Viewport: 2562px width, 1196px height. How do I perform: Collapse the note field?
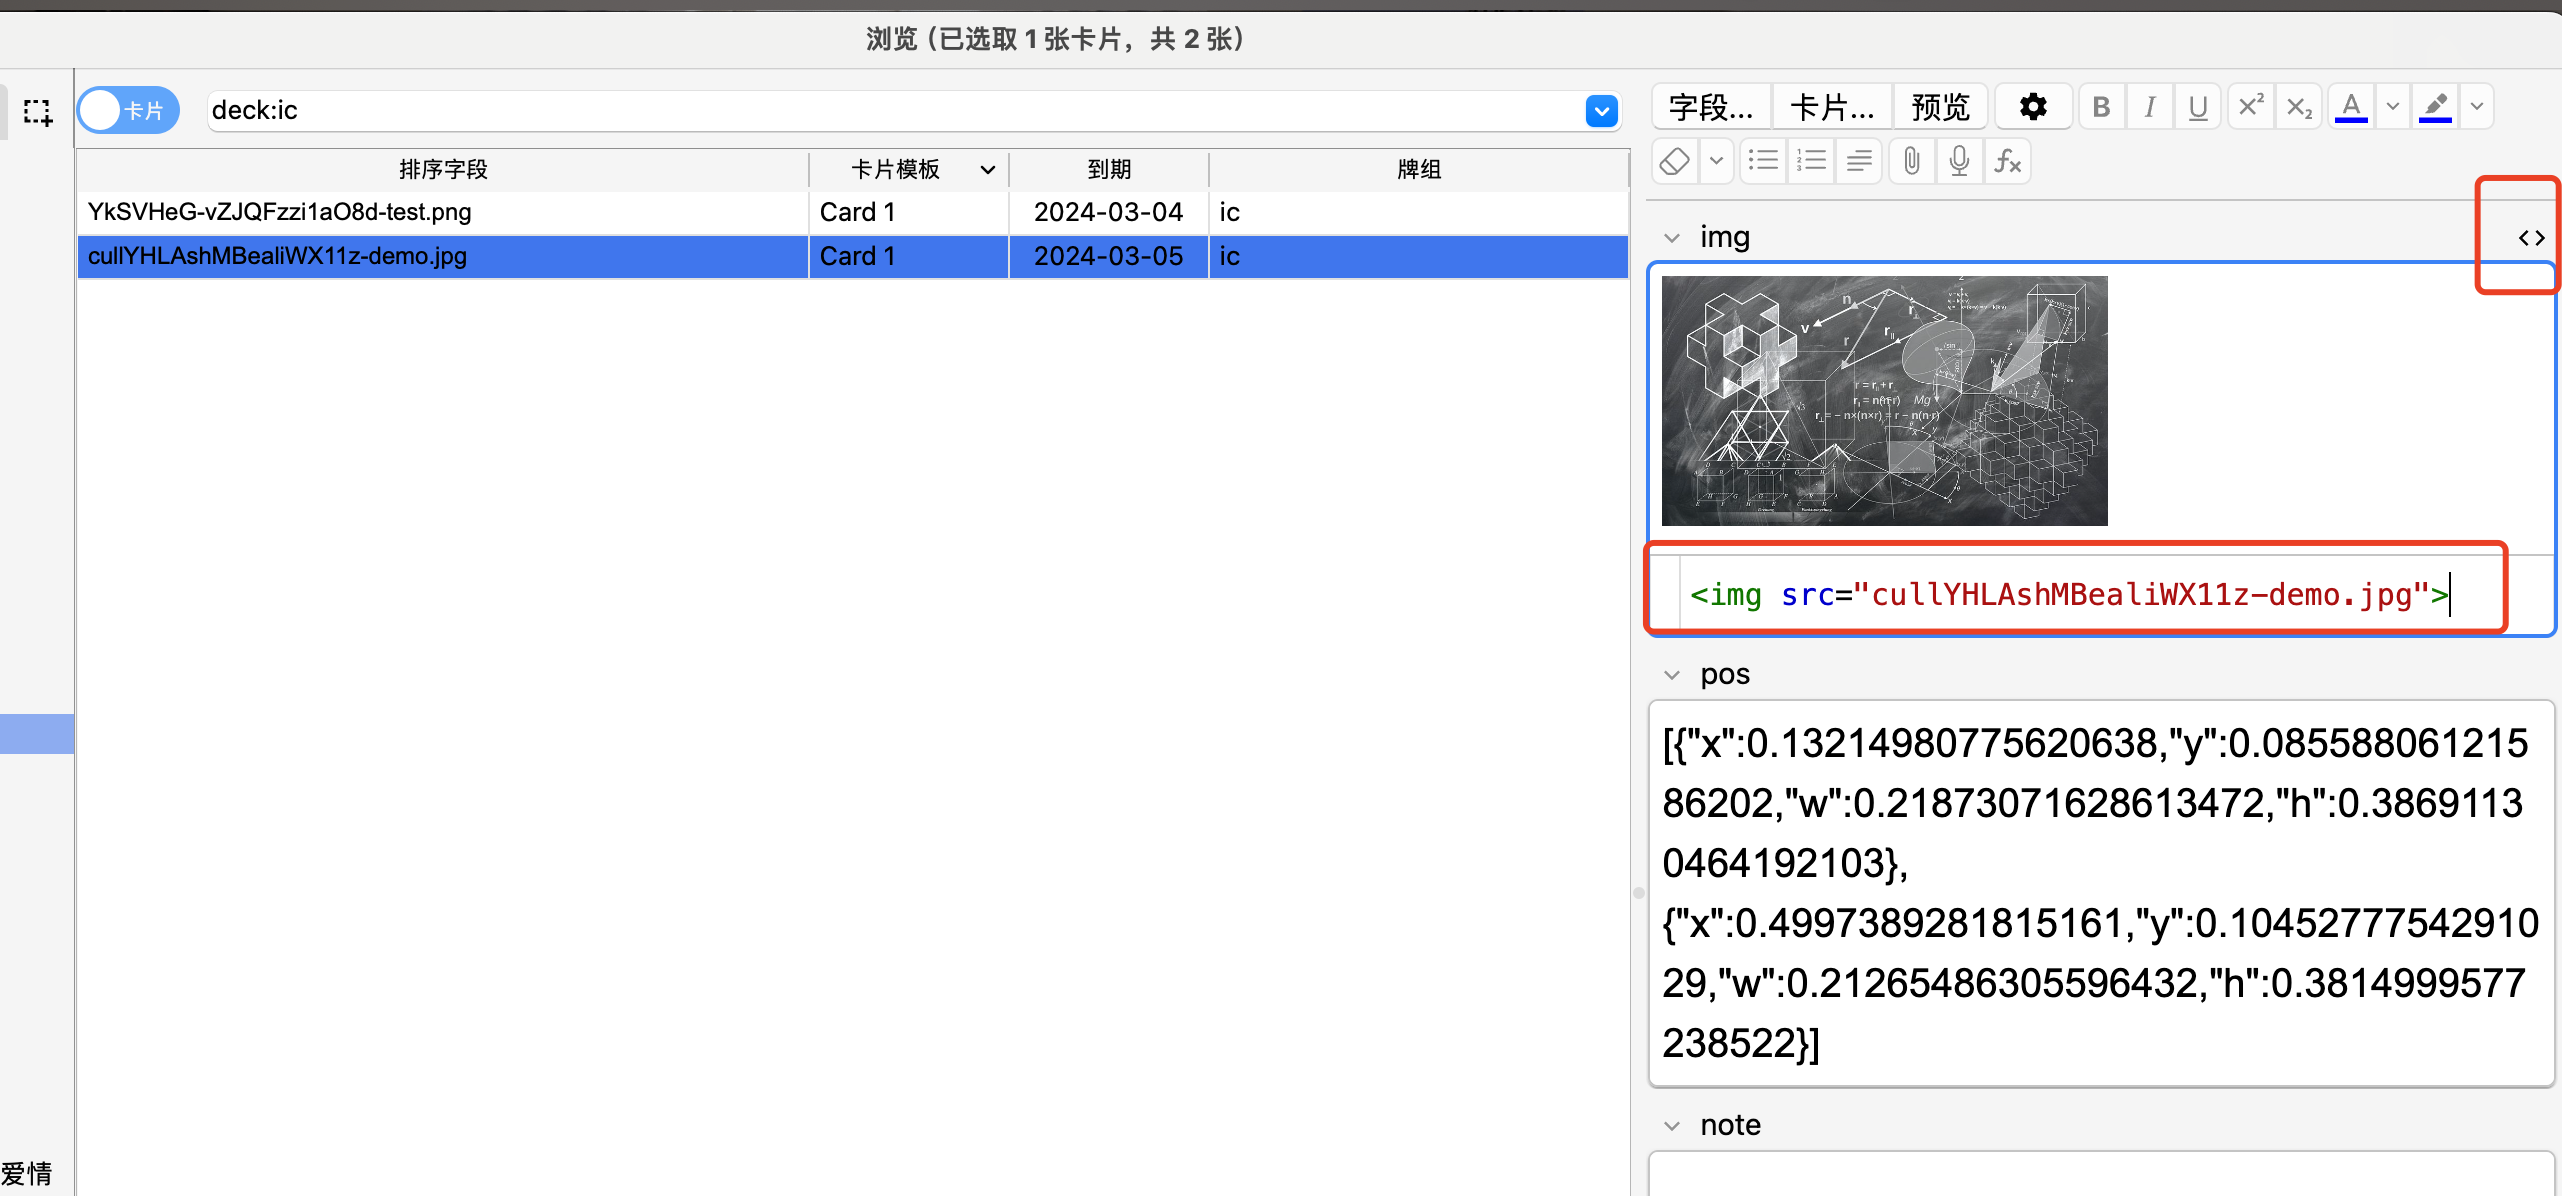tap(1672, 1126)
